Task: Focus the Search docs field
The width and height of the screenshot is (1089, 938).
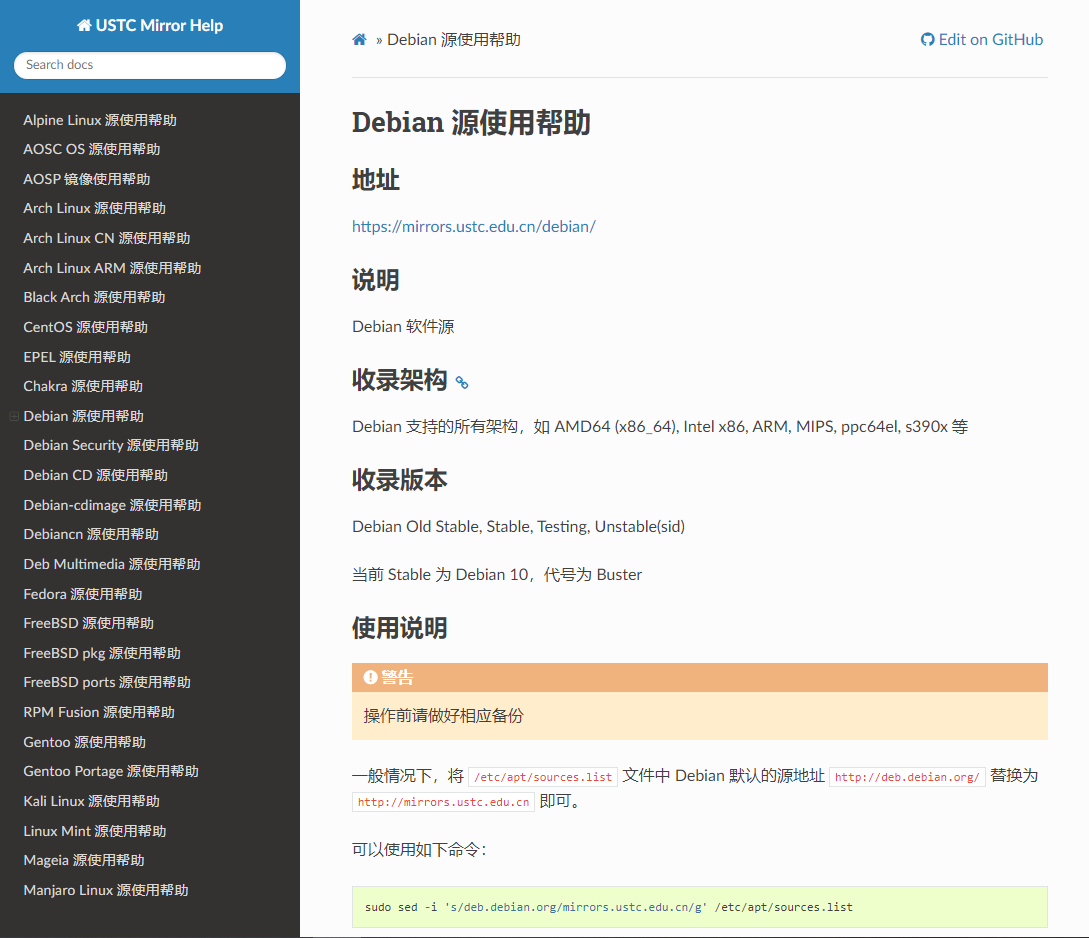Action: [x=150, y=65]
